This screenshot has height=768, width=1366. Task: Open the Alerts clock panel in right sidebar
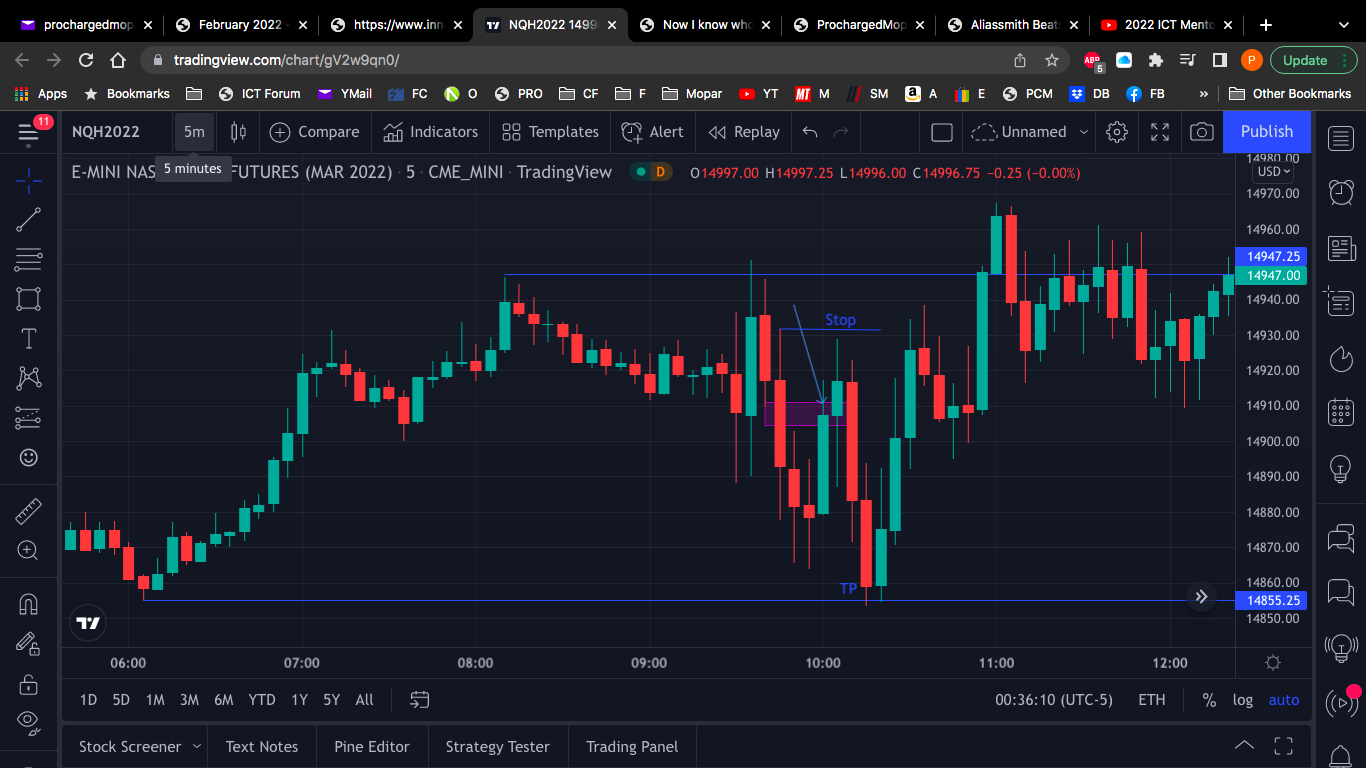click(1341, 192)
